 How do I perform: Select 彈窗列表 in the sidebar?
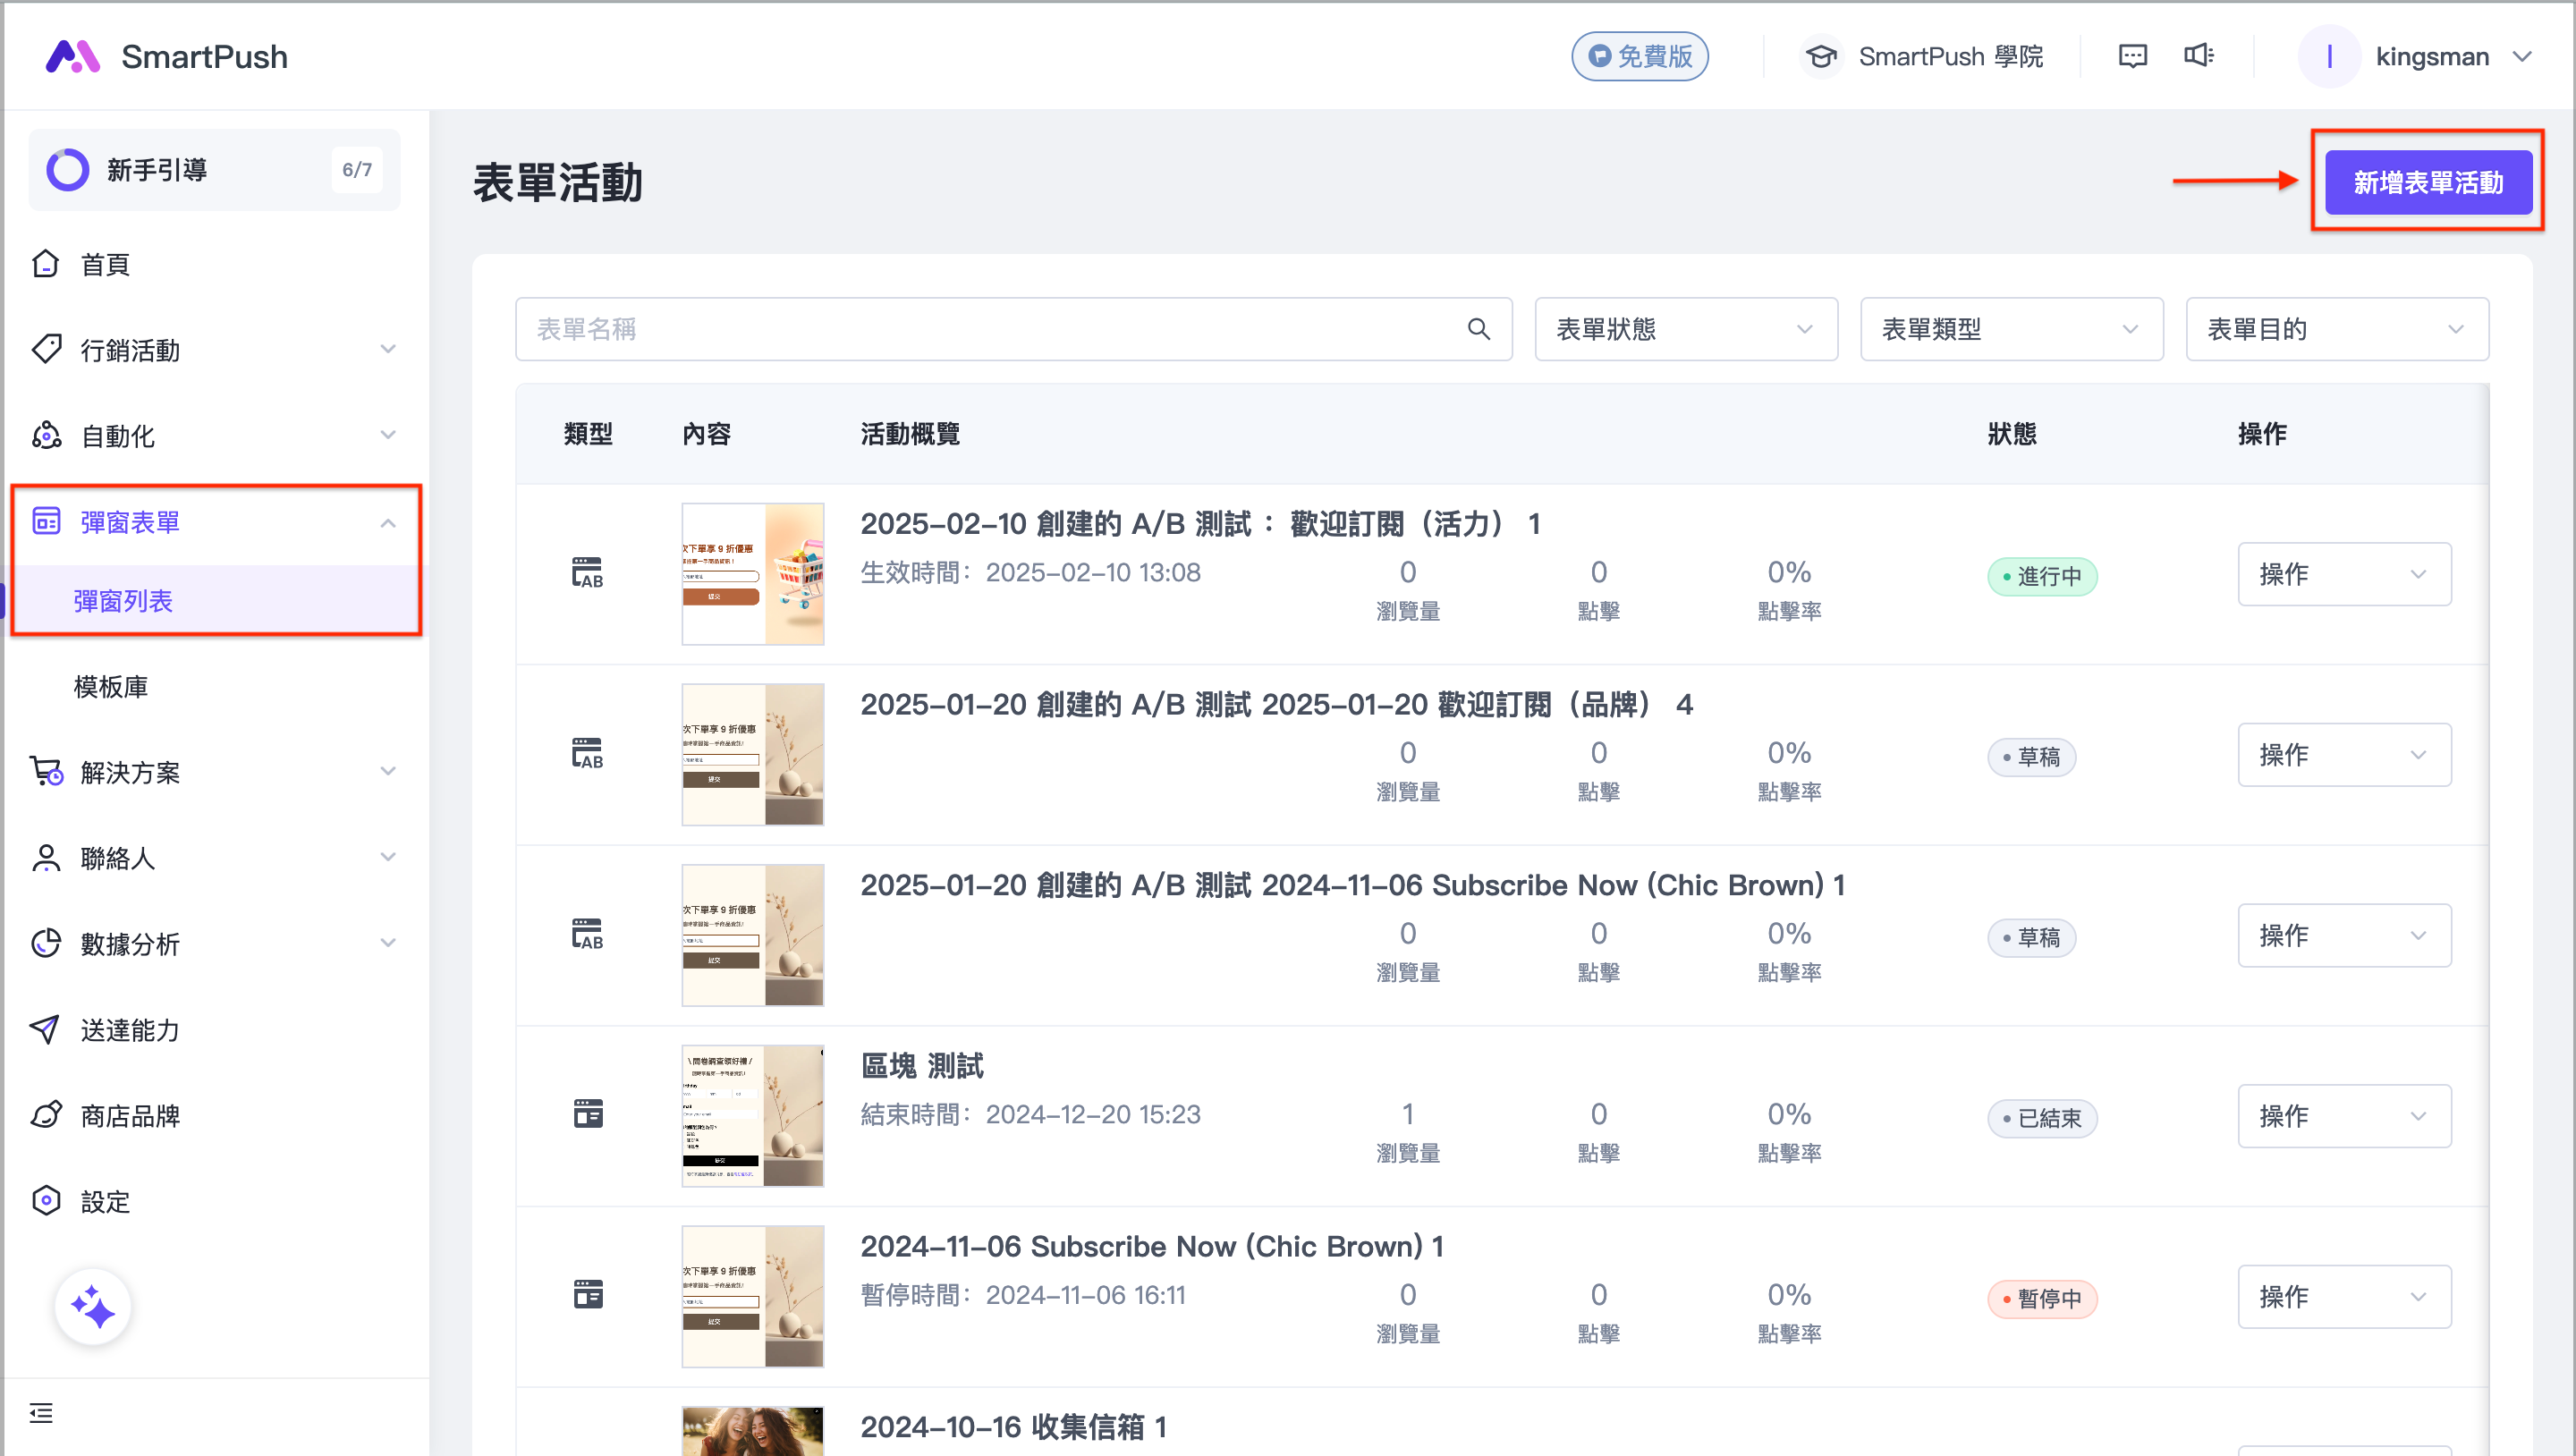123,601
